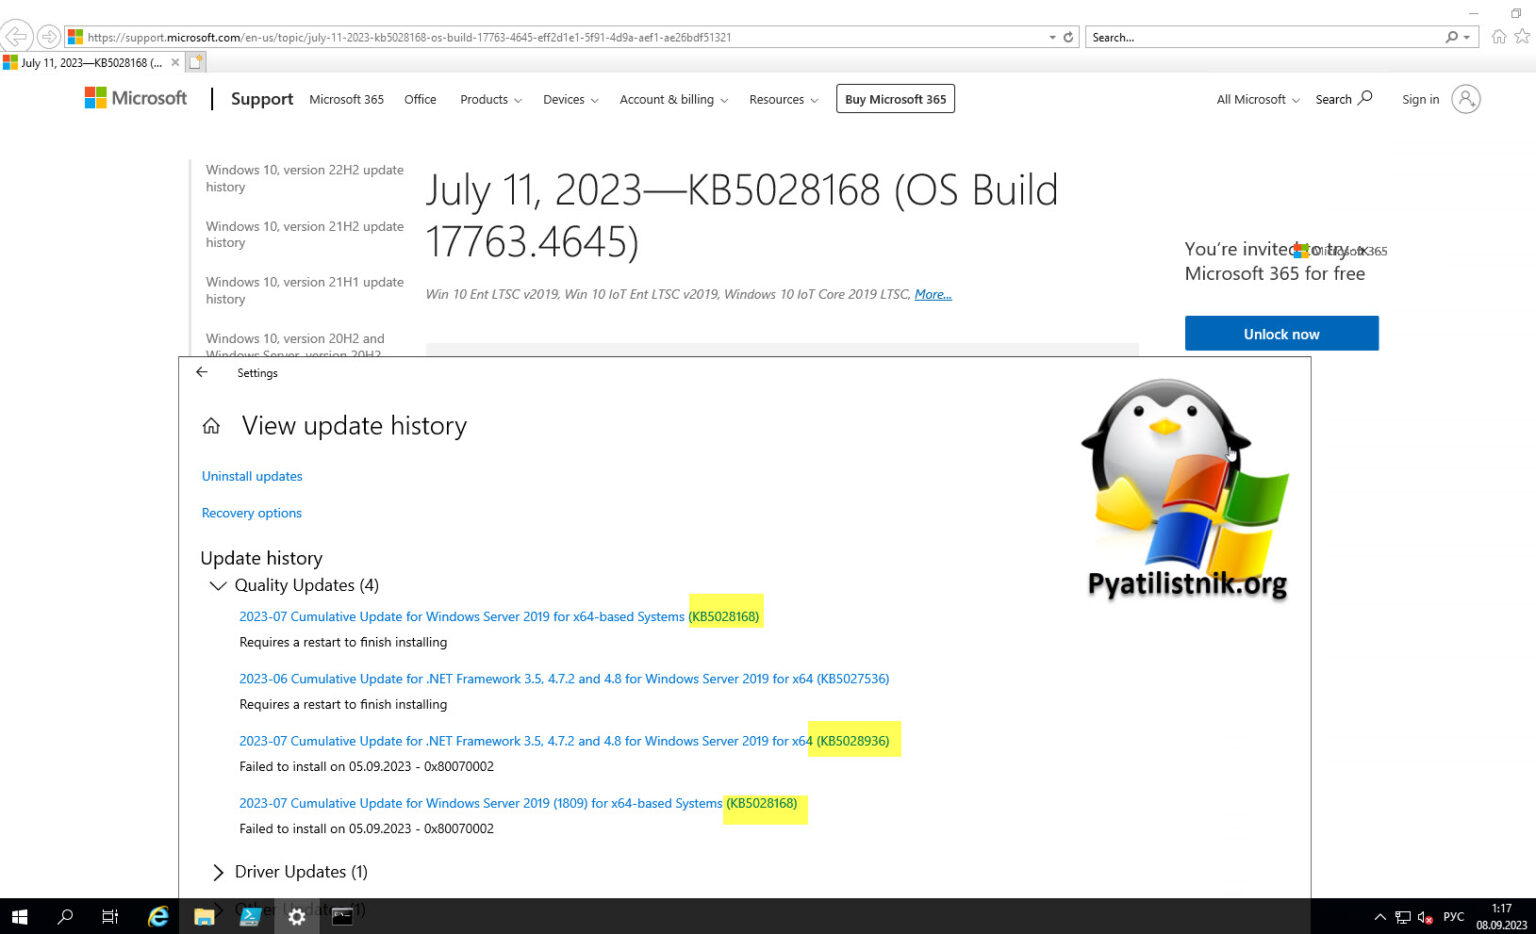The image size is (1536, 934).
Task: Open File Explorer from the taskbar
Action: [204, 916]
